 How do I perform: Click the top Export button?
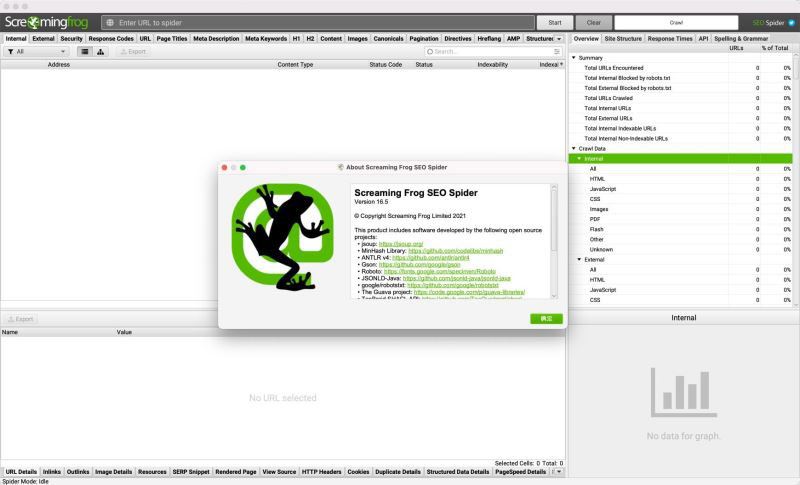point(133,52)
